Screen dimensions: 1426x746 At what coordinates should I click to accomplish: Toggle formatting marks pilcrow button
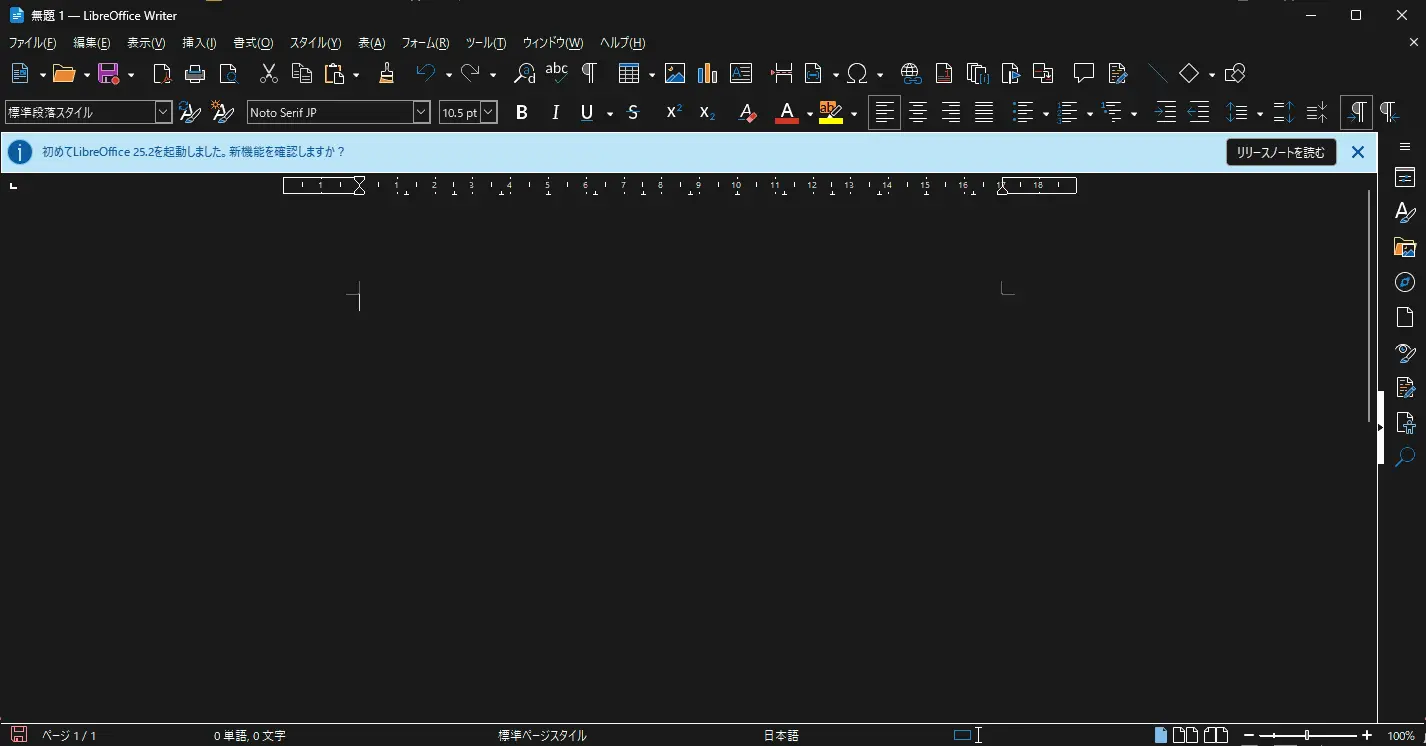coord(589,73)
